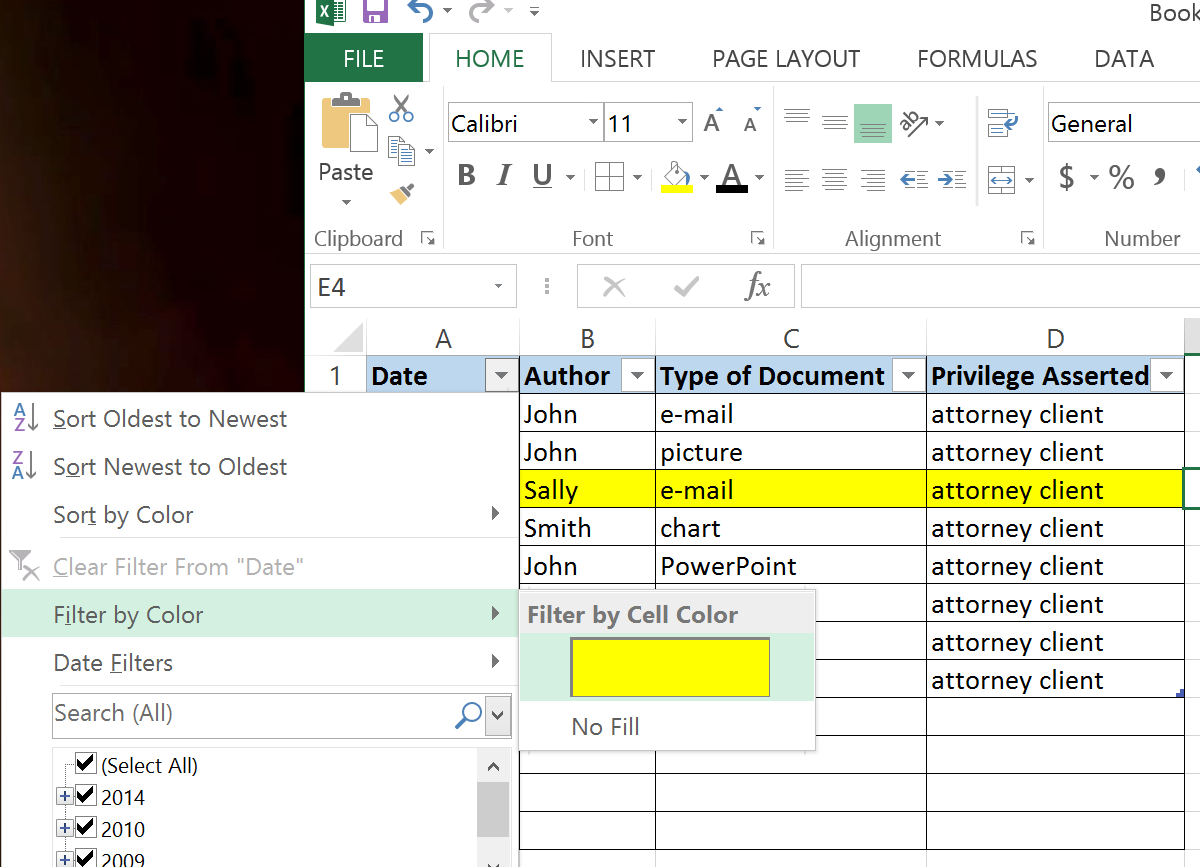This screenshot has height=867, width=1200.
Task: Apply Percent Style formatting
Action: pos(1120,178)
